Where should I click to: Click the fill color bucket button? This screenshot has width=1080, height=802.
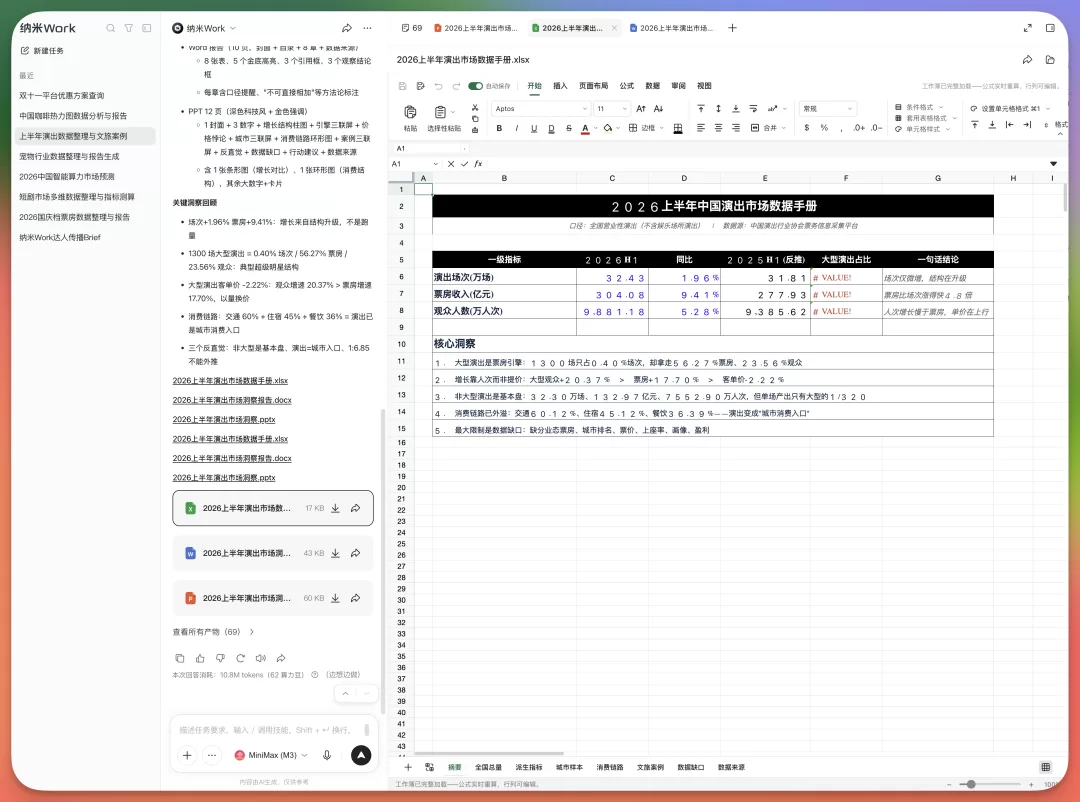608,128
